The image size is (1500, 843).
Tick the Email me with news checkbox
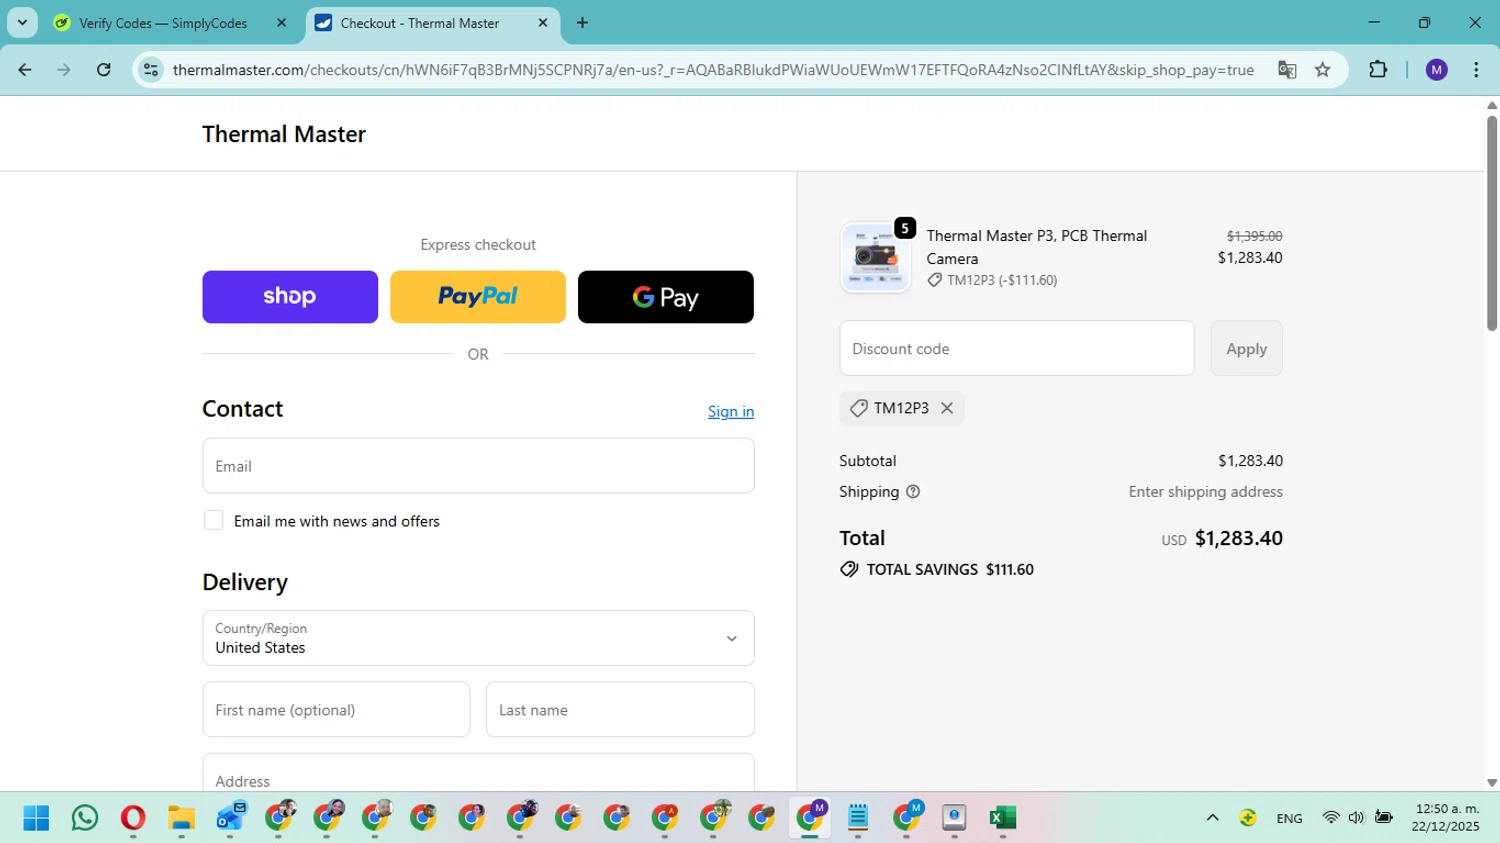pos(213,520)
